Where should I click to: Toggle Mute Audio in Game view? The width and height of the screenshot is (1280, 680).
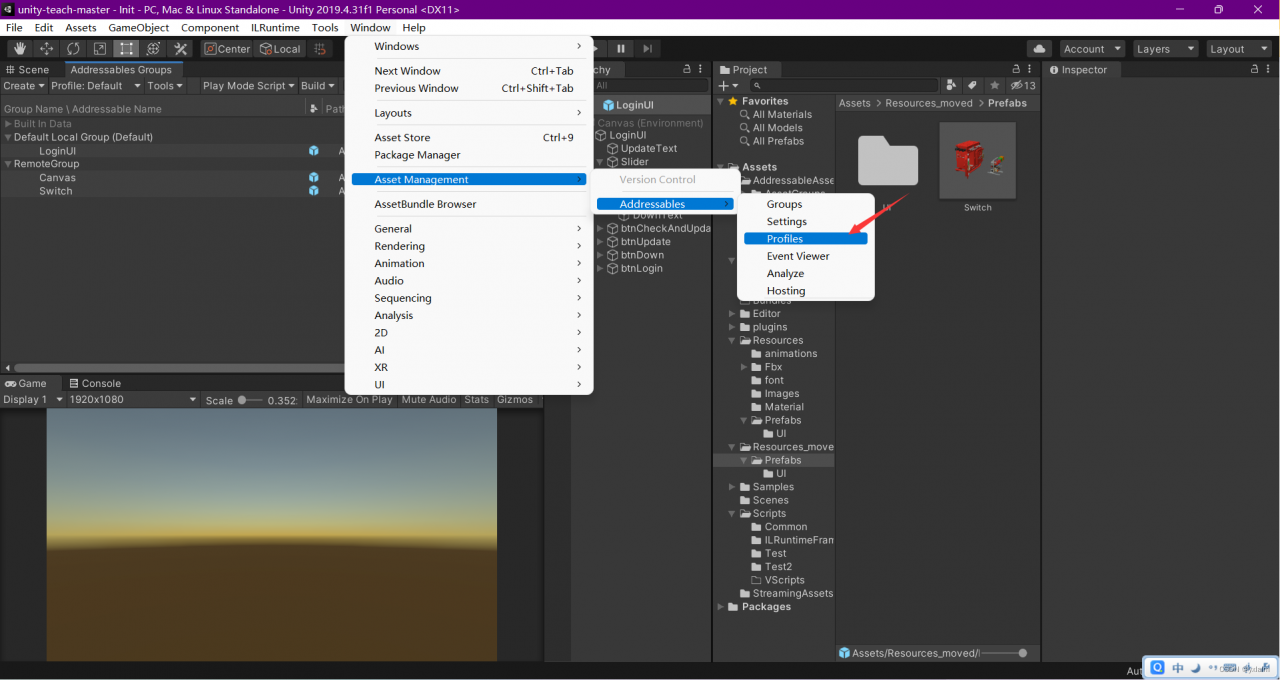[428, 400]
